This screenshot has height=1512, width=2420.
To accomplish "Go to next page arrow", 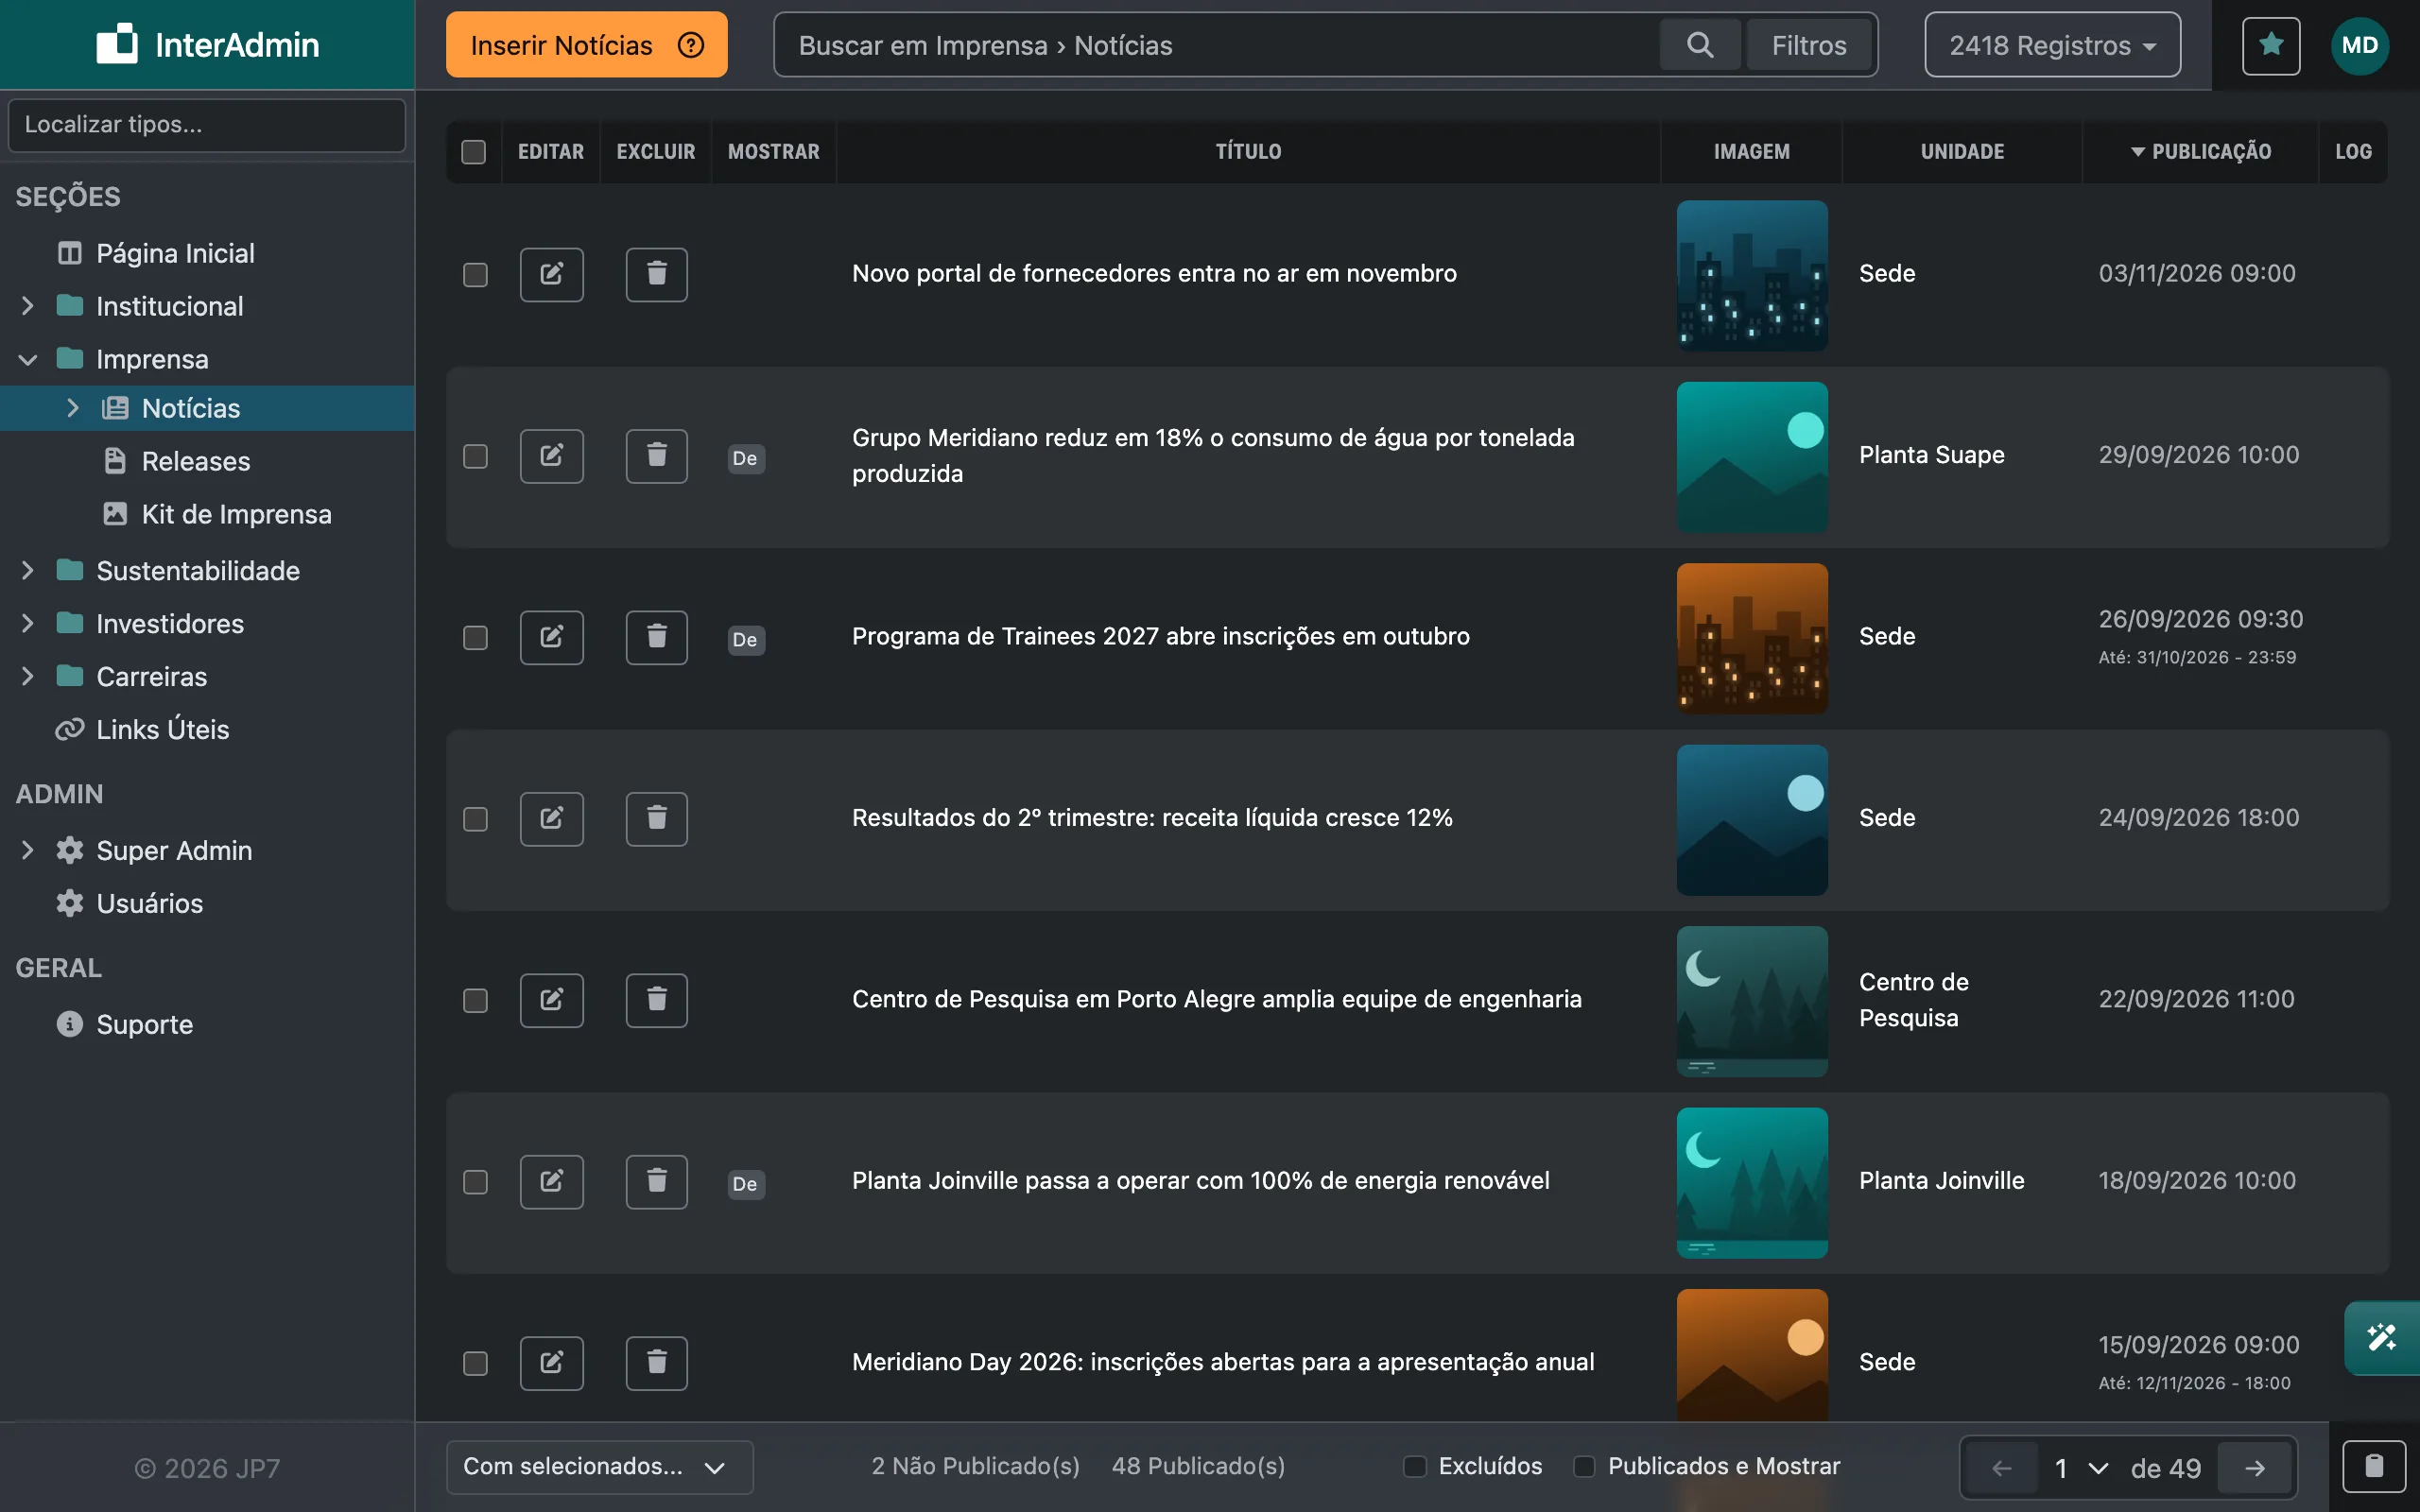I will (2255, 1468).
